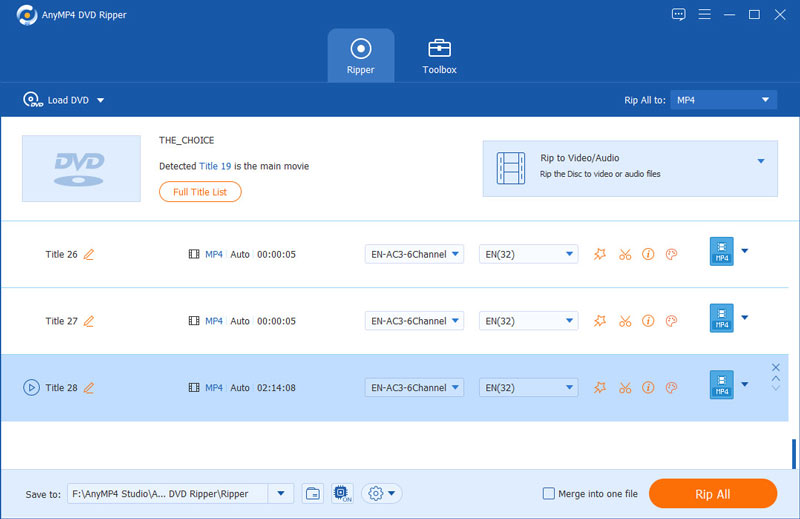Remove Title 28 with the X icon
The image size is (800, 519).
pos(775,368)
